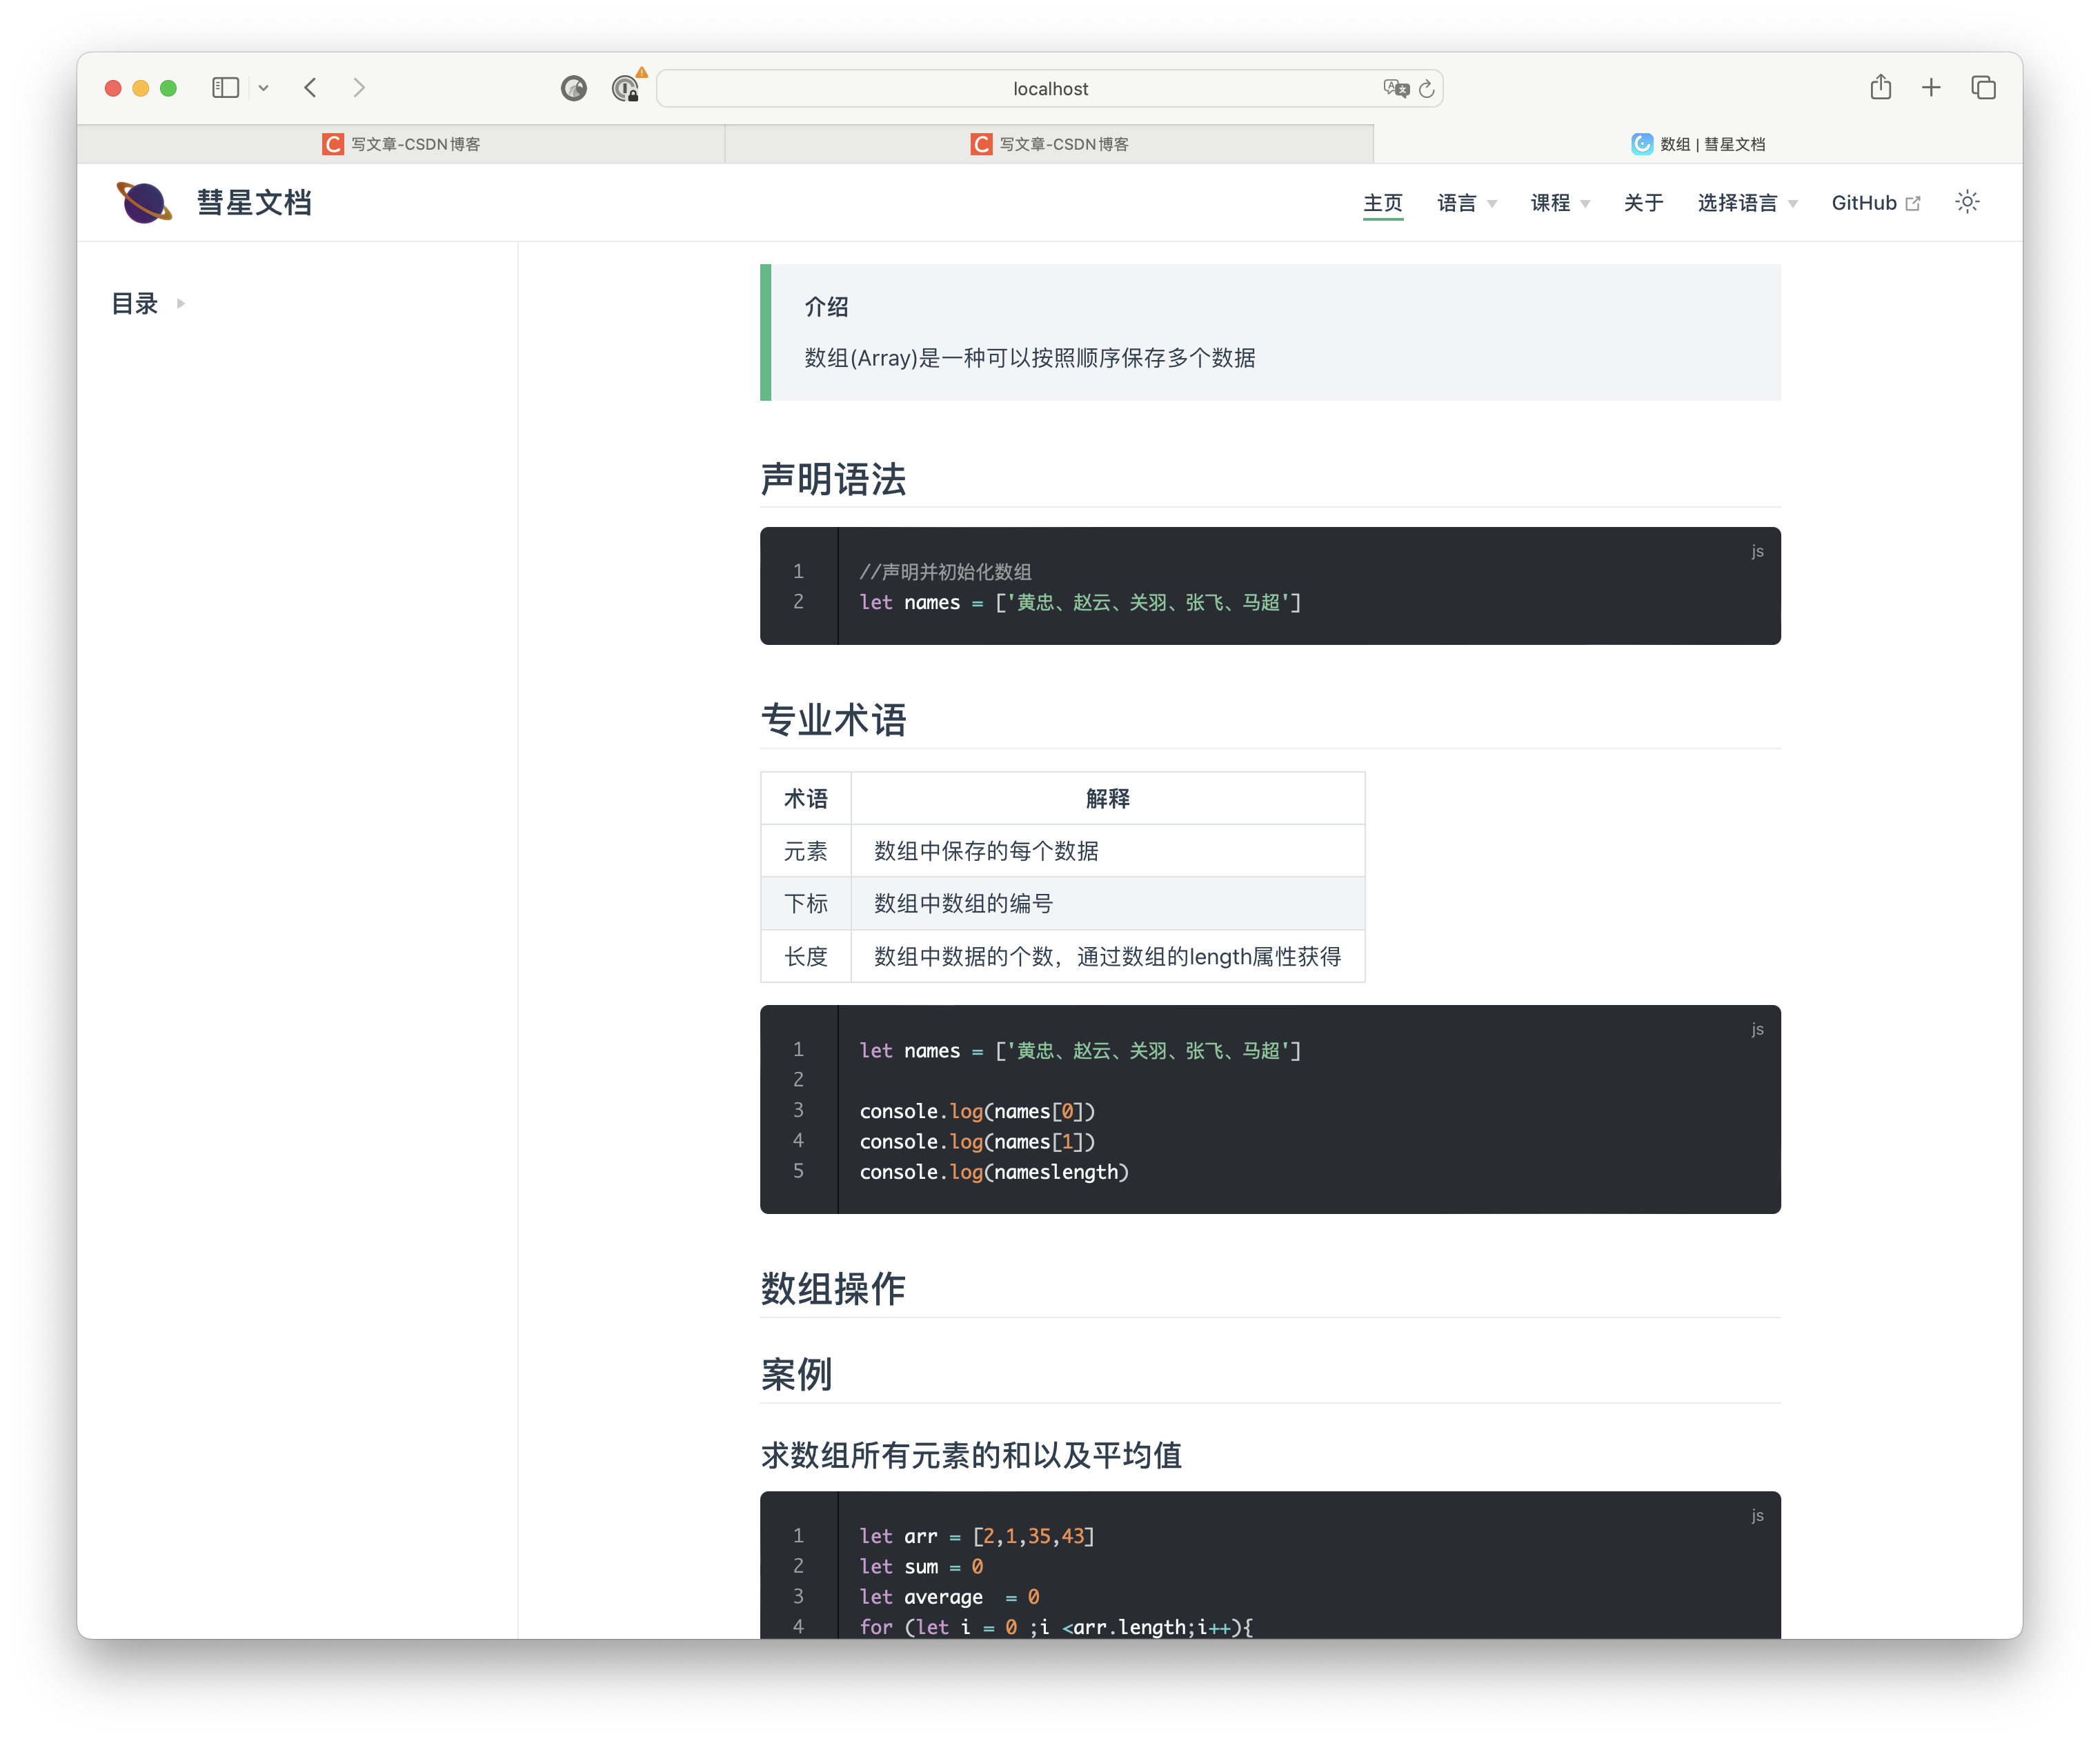Switch to first 写文章-CSDN博客 tab
Screen dimensions: 2100x1741
point(401,144)
